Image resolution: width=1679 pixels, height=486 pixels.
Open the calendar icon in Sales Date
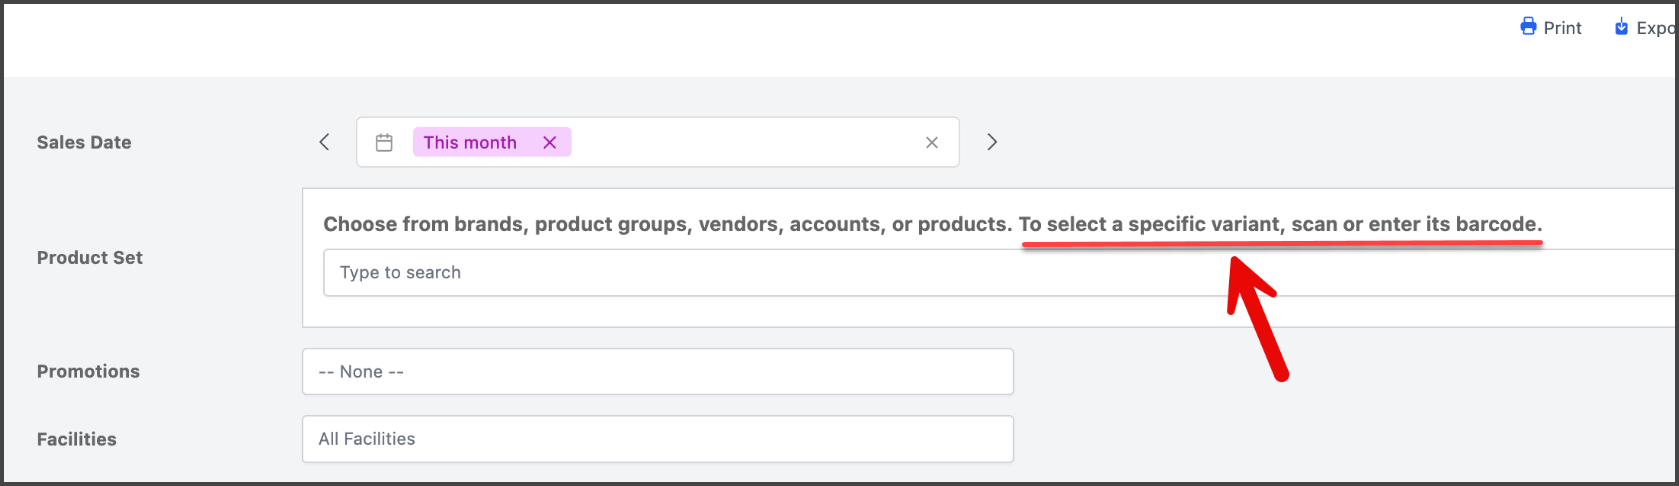[x=384, y=142]
